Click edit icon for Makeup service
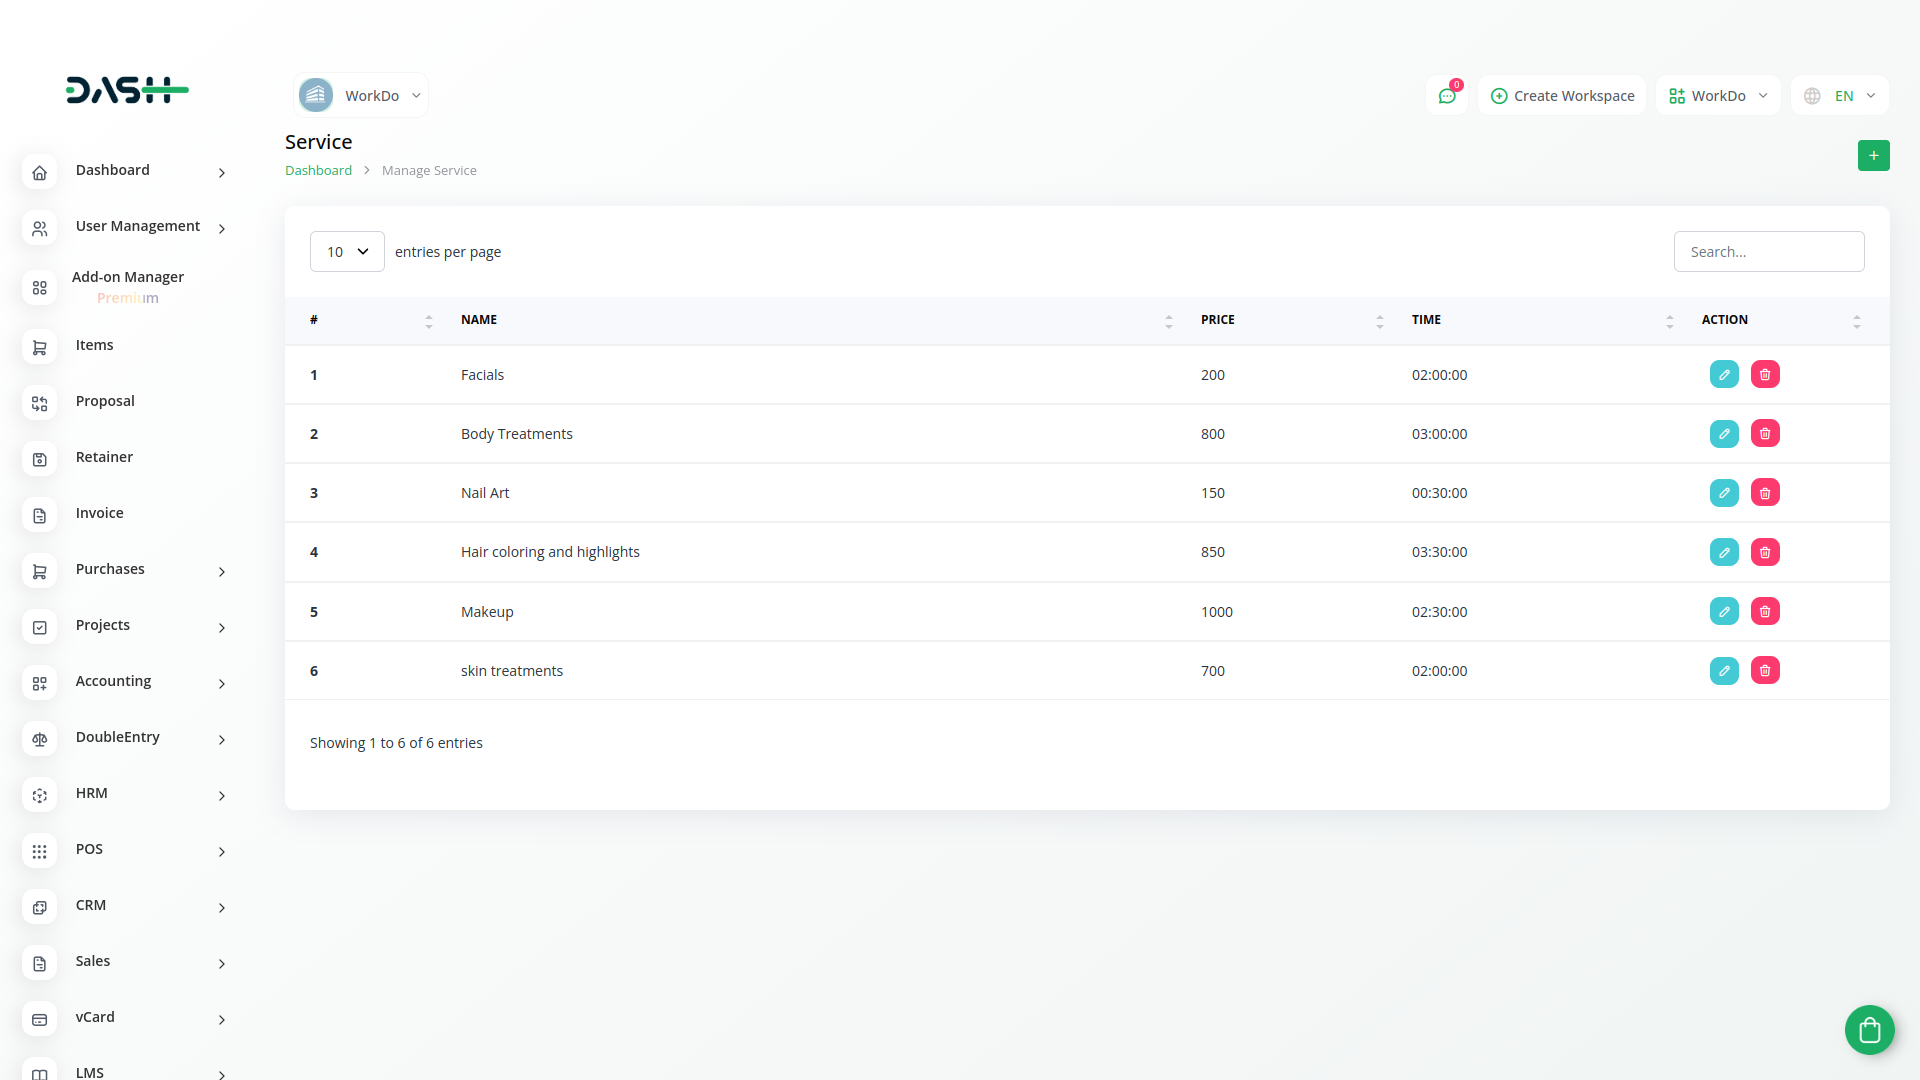The width and height of the screenshot is (1920, 1080). (x=1724, y=612)
